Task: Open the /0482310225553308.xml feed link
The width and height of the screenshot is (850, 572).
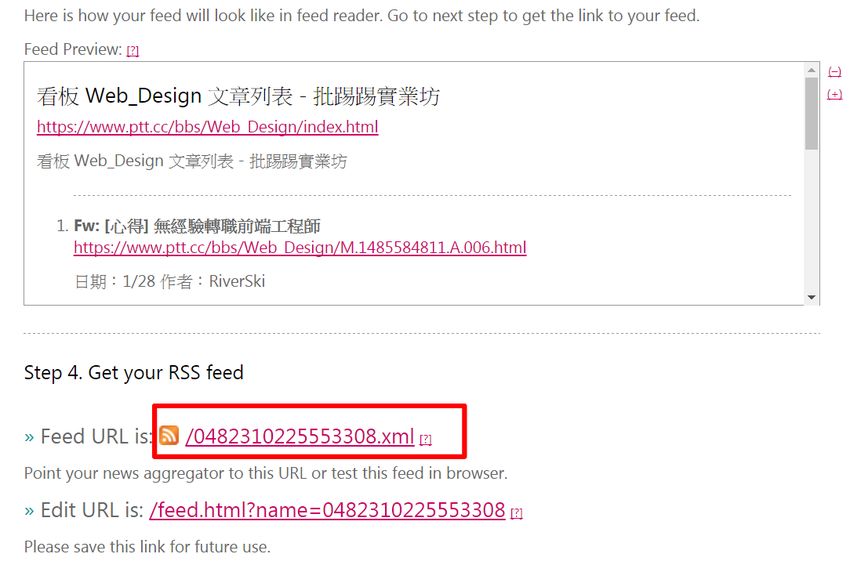Action: tap(300, 436)
